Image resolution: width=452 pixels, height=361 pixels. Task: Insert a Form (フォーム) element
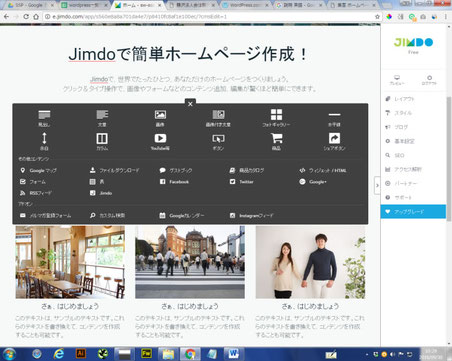[x=33, y=182]
